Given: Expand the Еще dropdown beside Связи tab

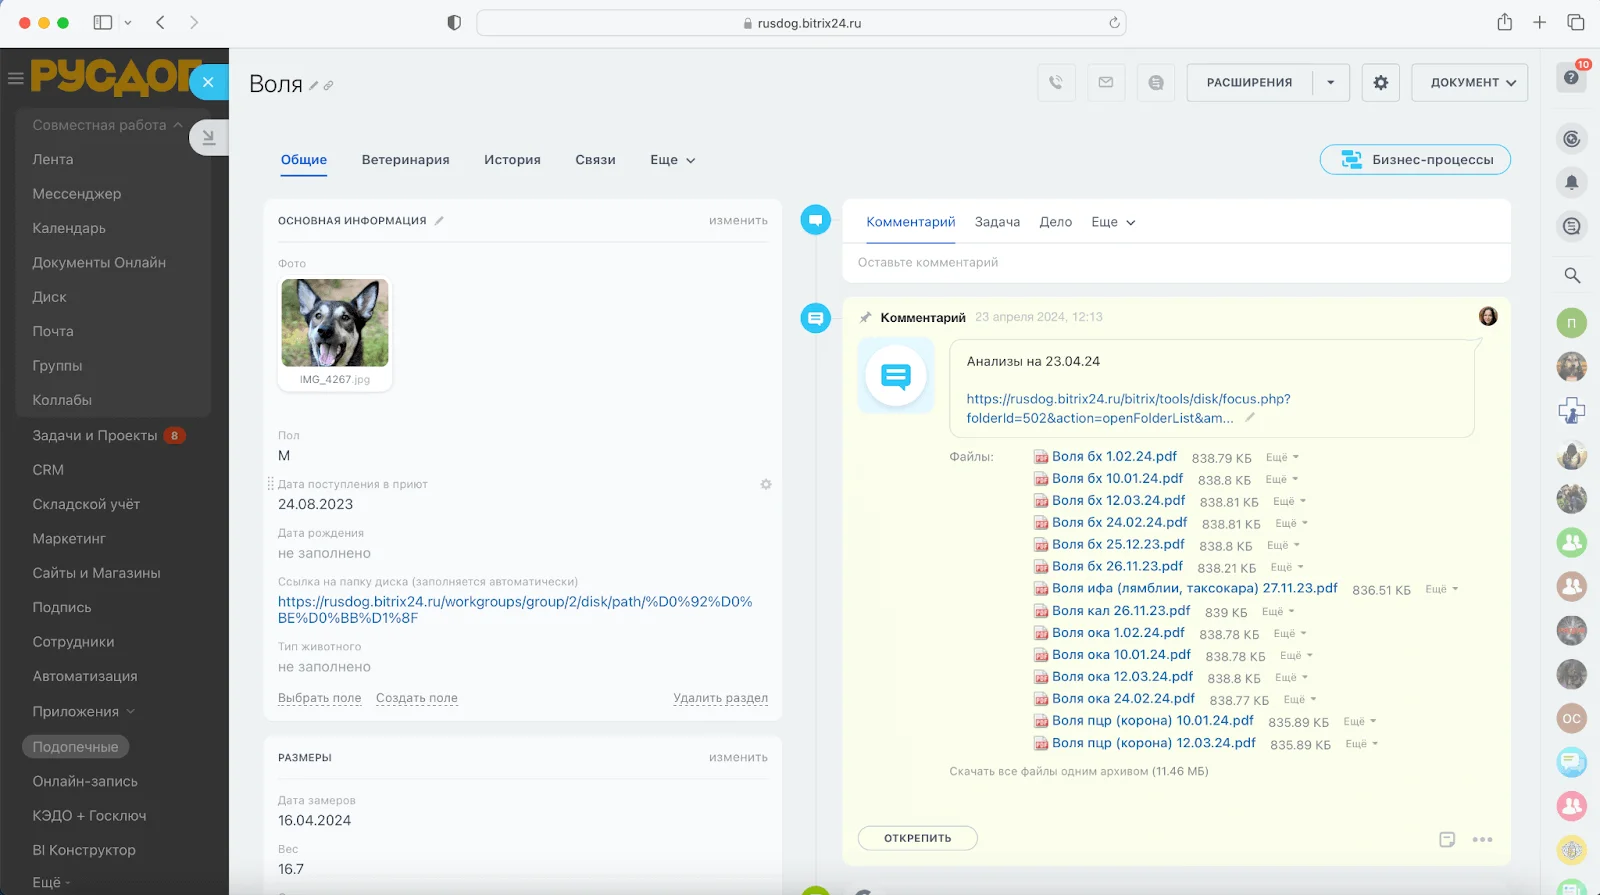Looking at the screenshot, I should click(x=672, y=160).
